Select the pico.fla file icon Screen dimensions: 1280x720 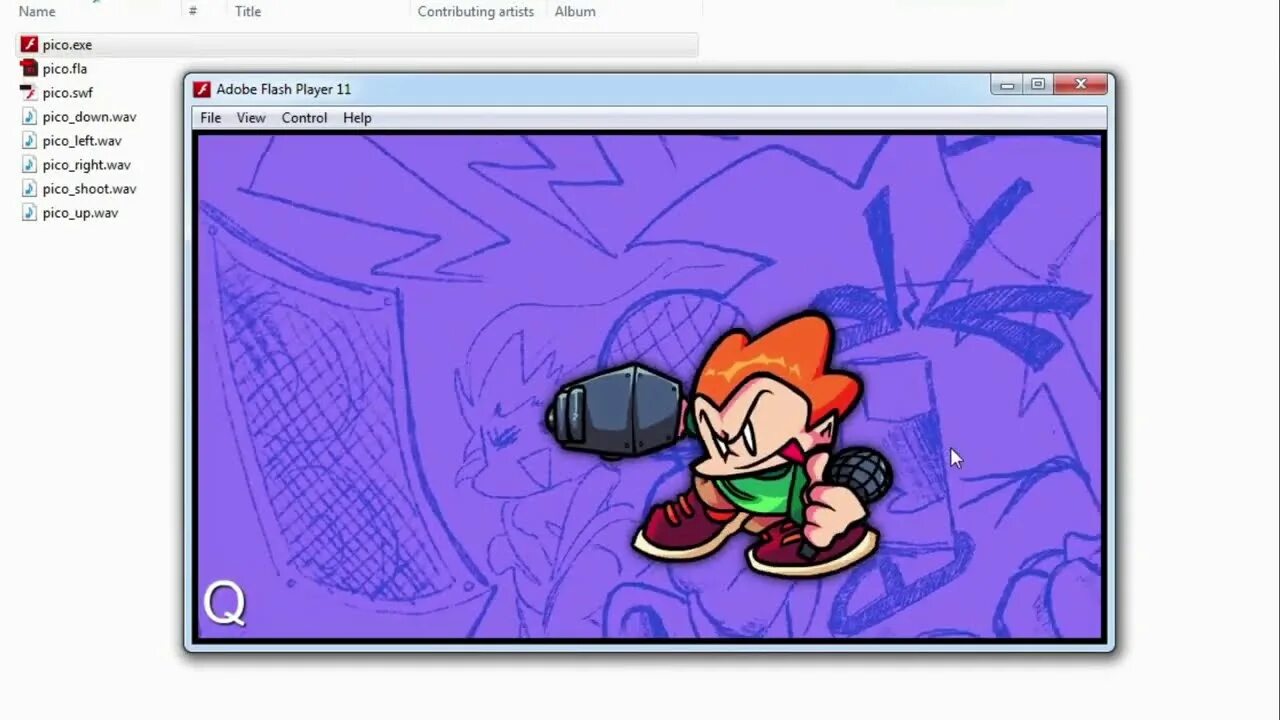pyautogui.click(x=29, y=69)
